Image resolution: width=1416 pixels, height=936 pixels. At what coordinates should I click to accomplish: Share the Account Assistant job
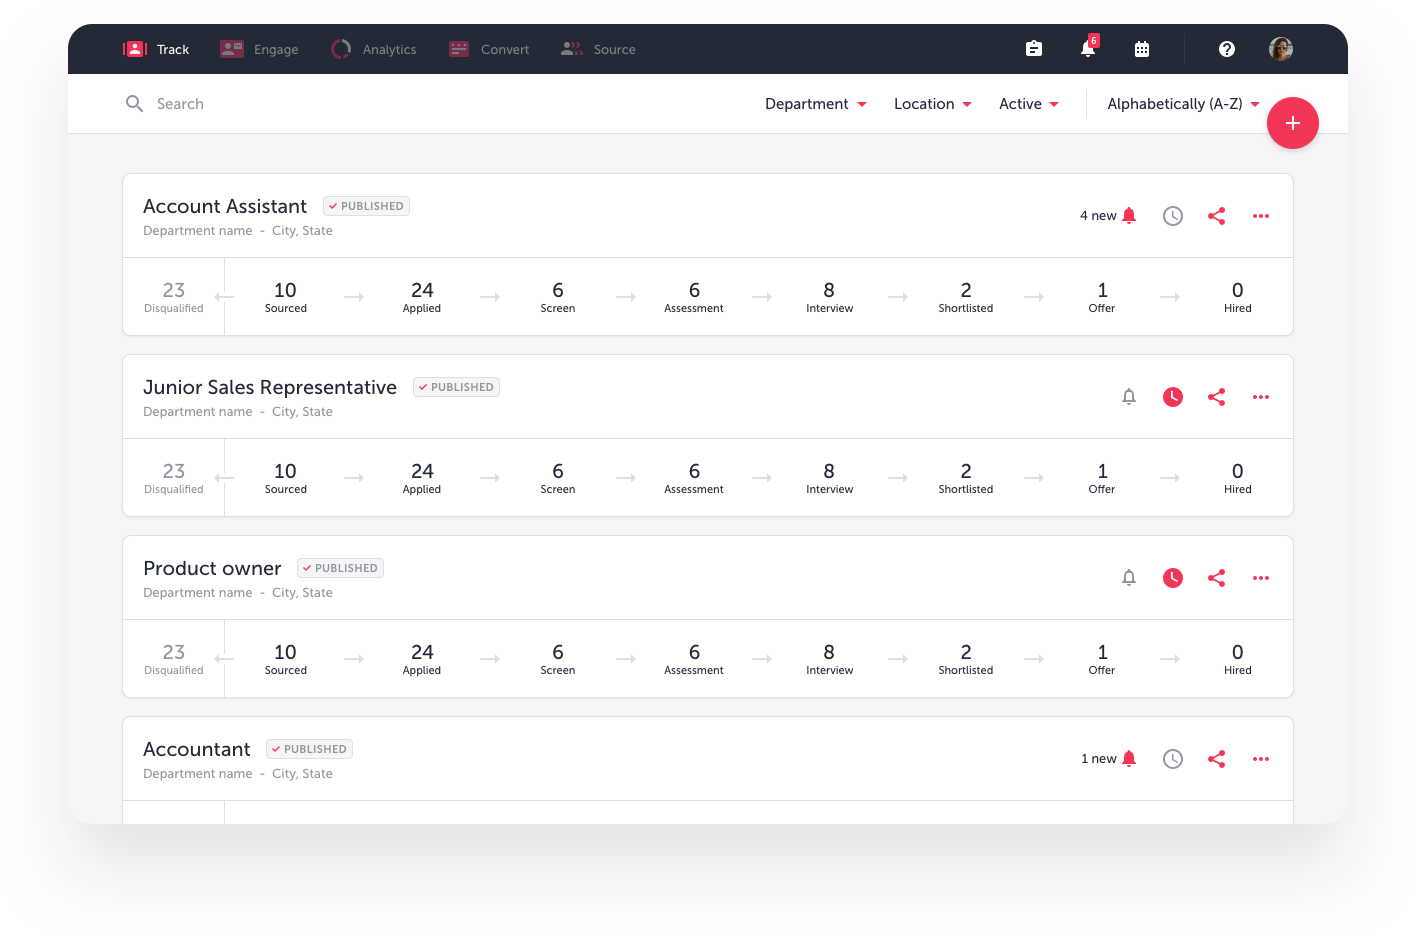1216,216
